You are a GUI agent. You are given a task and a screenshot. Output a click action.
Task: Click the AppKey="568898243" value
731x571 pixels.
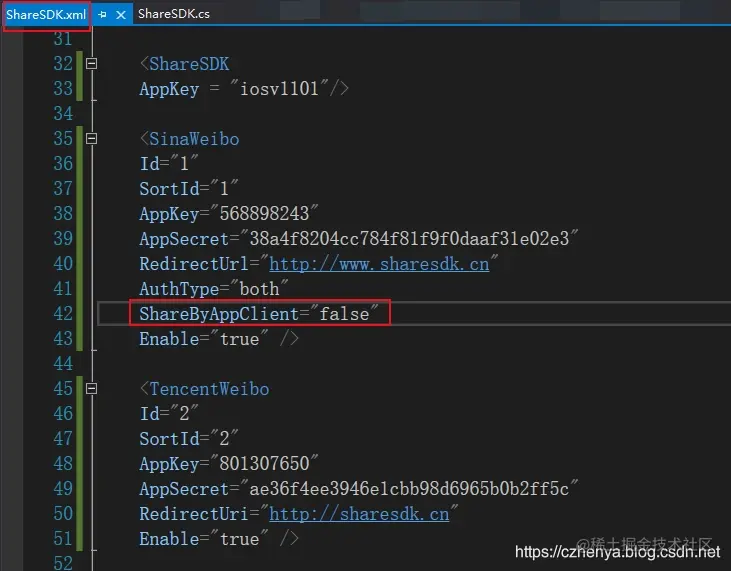pyautogui.click(x=229, y=214)
